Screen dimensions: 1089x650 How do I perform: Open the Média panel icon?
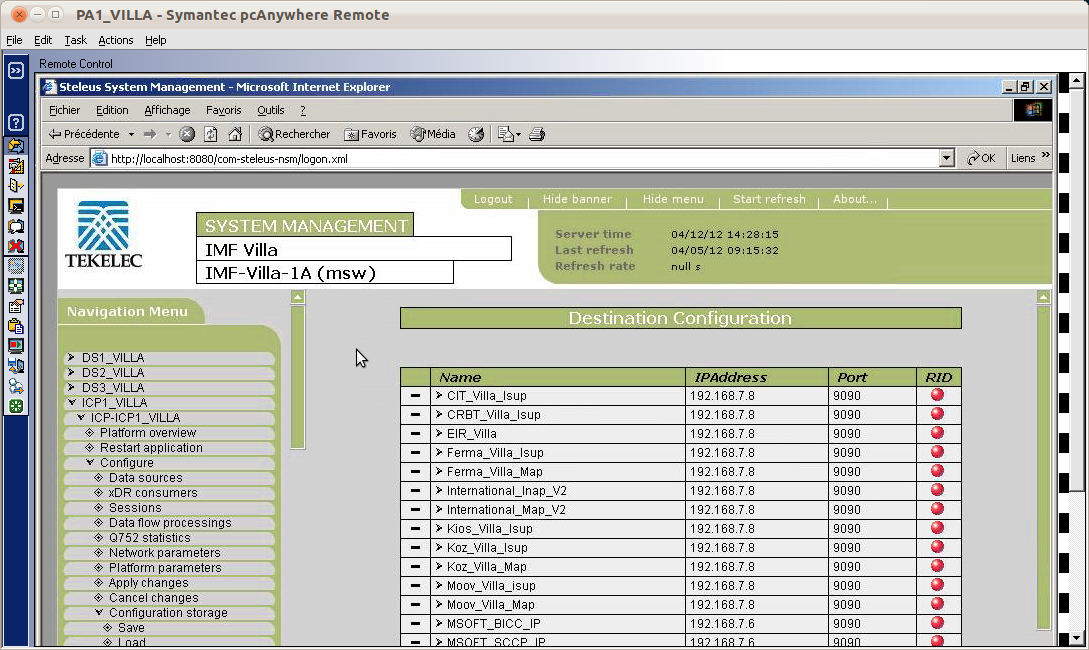click(417, 133)
